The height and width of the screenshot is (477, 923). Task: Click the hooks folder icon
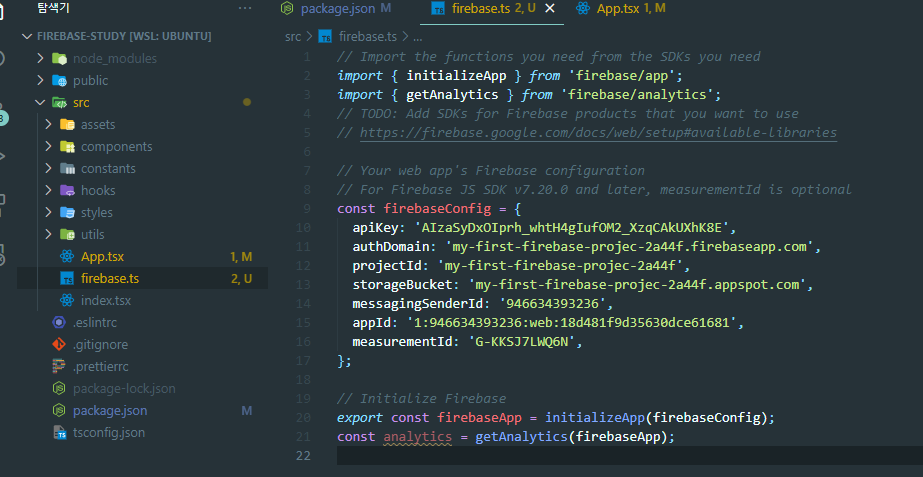pyautogui.click(x=67, y=190)
